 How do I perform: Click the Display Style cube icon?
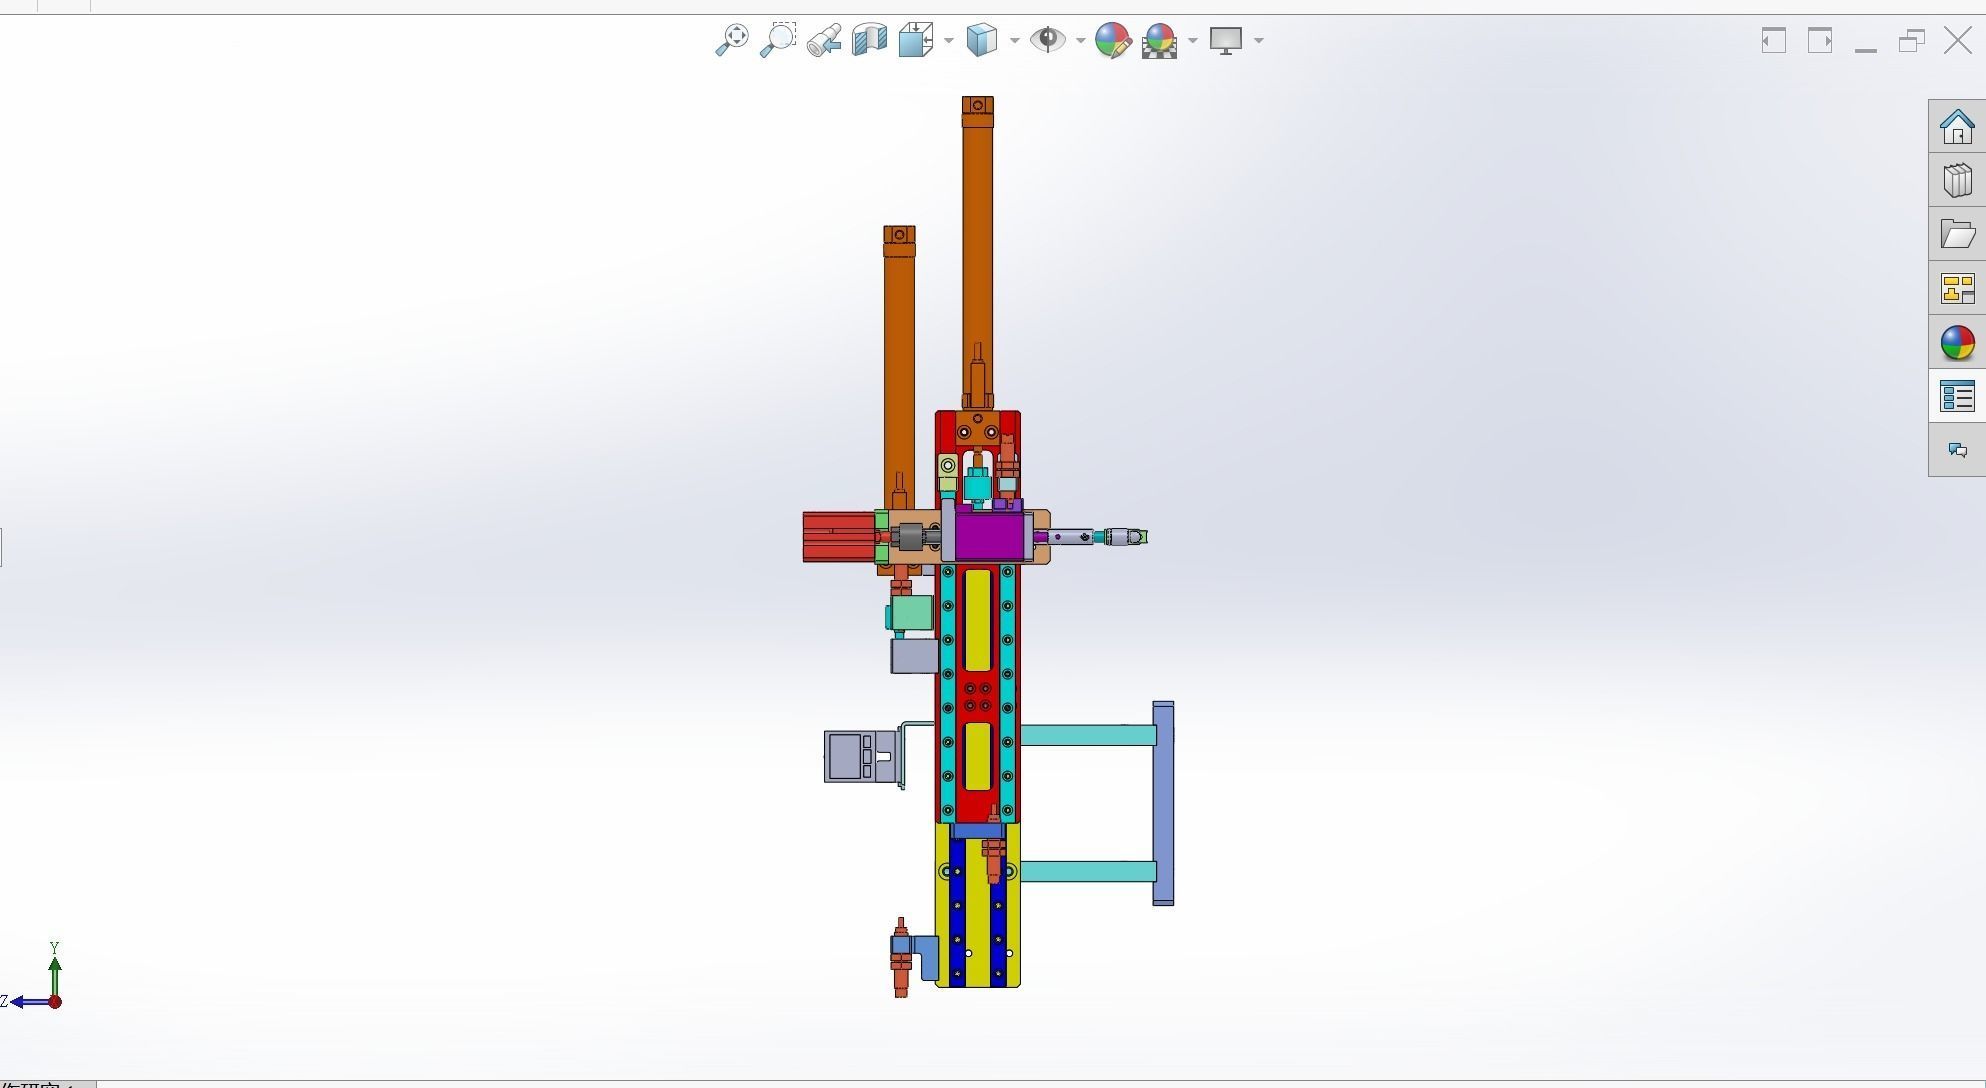[982, 40]
